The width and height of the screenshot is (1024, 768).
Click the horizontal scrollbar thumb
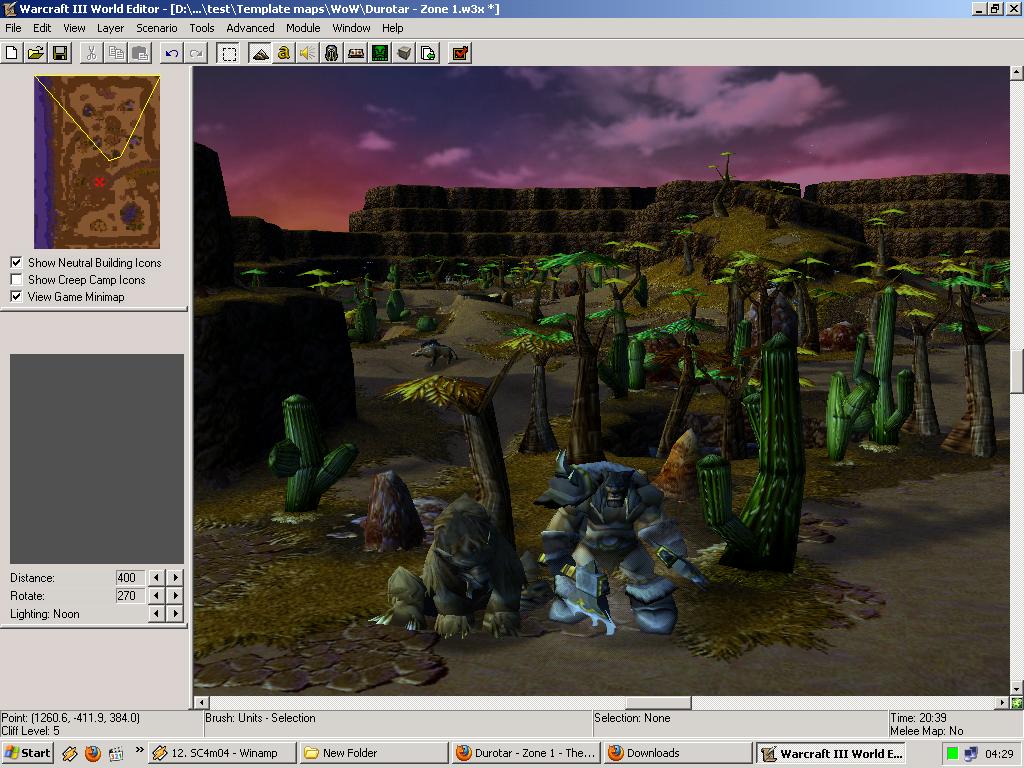[x=658, y=703]
